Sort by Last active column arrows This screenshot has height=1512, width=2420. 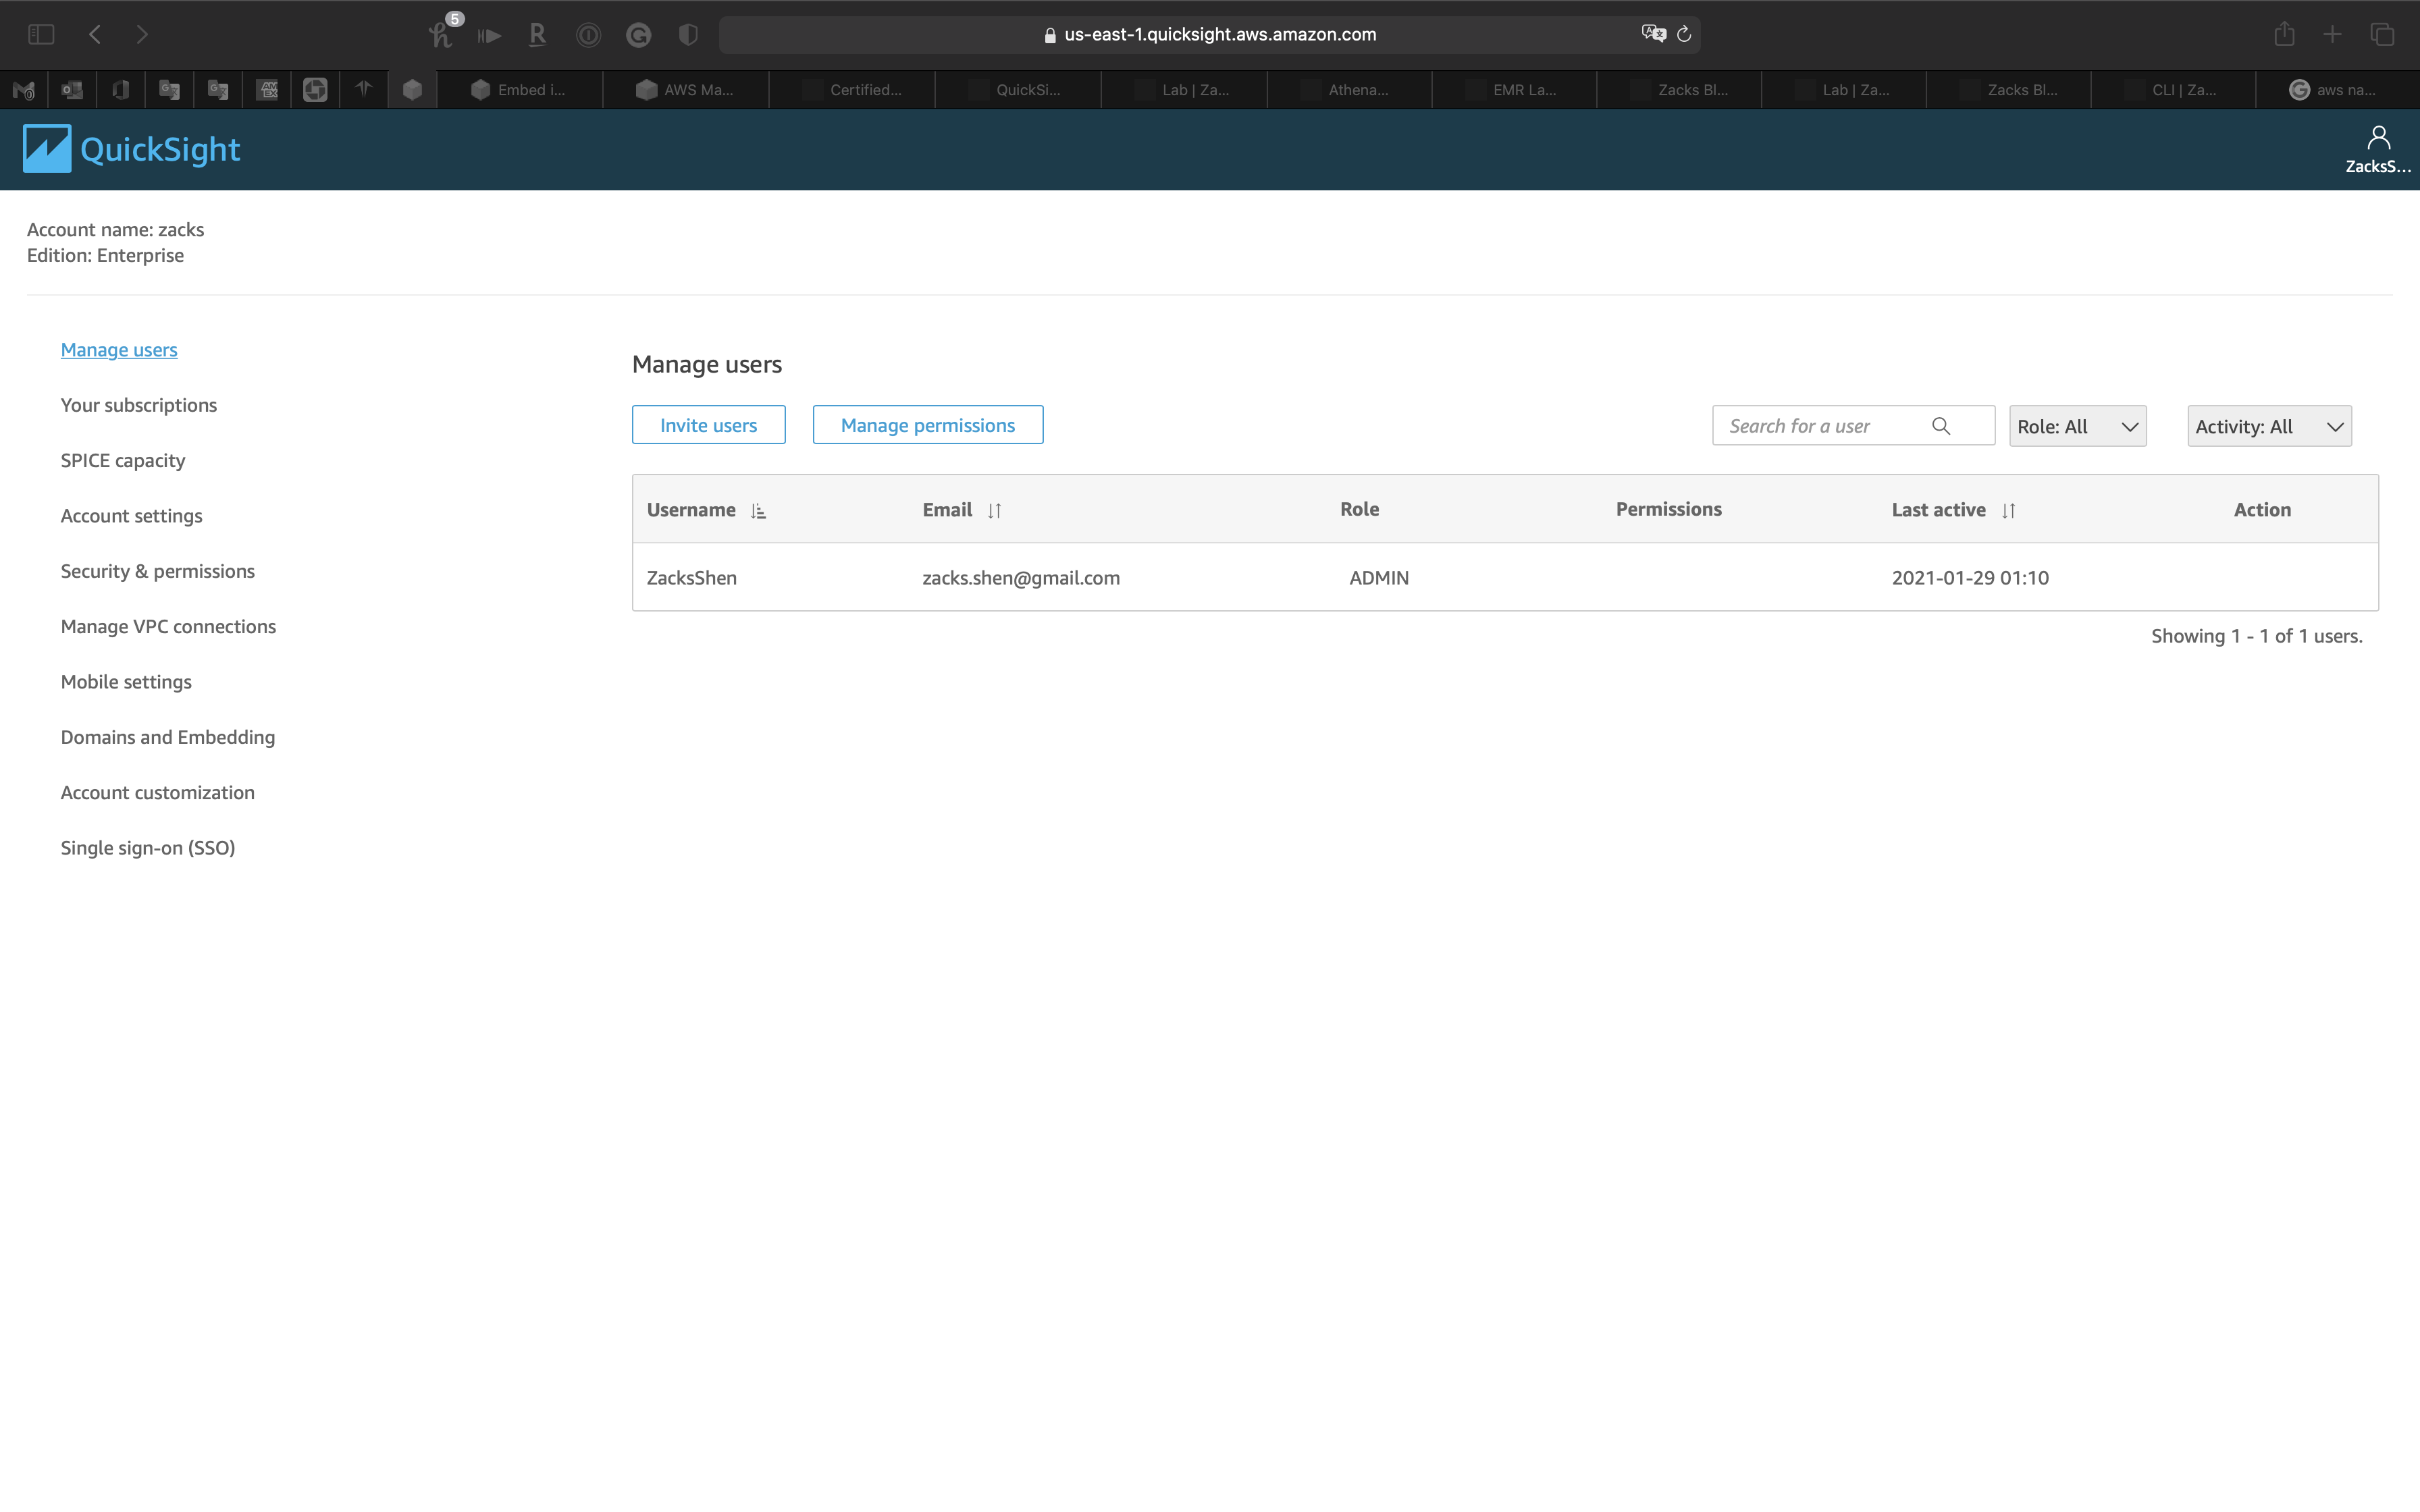click(x=2008, y=511)
